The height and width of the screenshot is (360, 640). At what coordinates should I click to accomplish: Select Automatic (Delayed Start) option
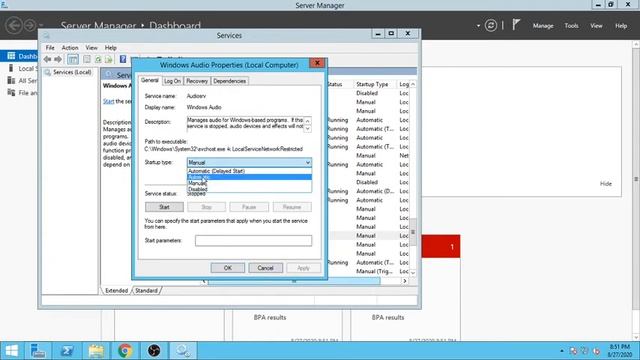pos(249,171)
